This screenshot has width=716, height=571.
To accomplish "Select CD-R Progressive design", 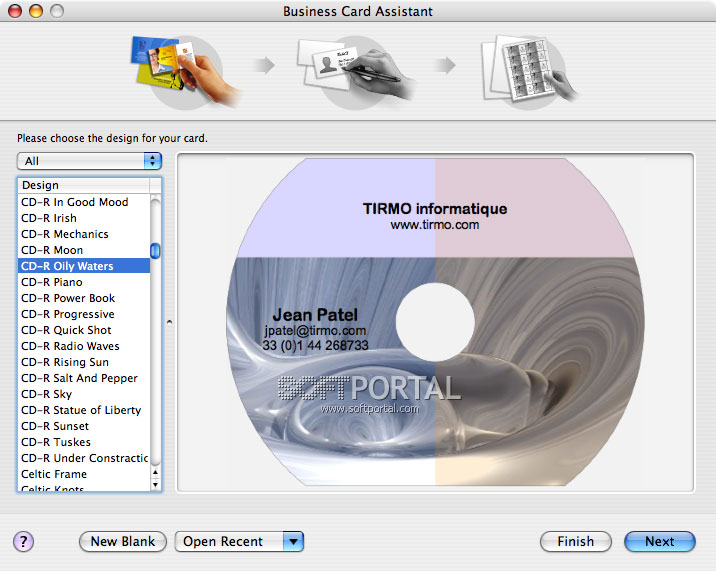I will coord(84,314).
